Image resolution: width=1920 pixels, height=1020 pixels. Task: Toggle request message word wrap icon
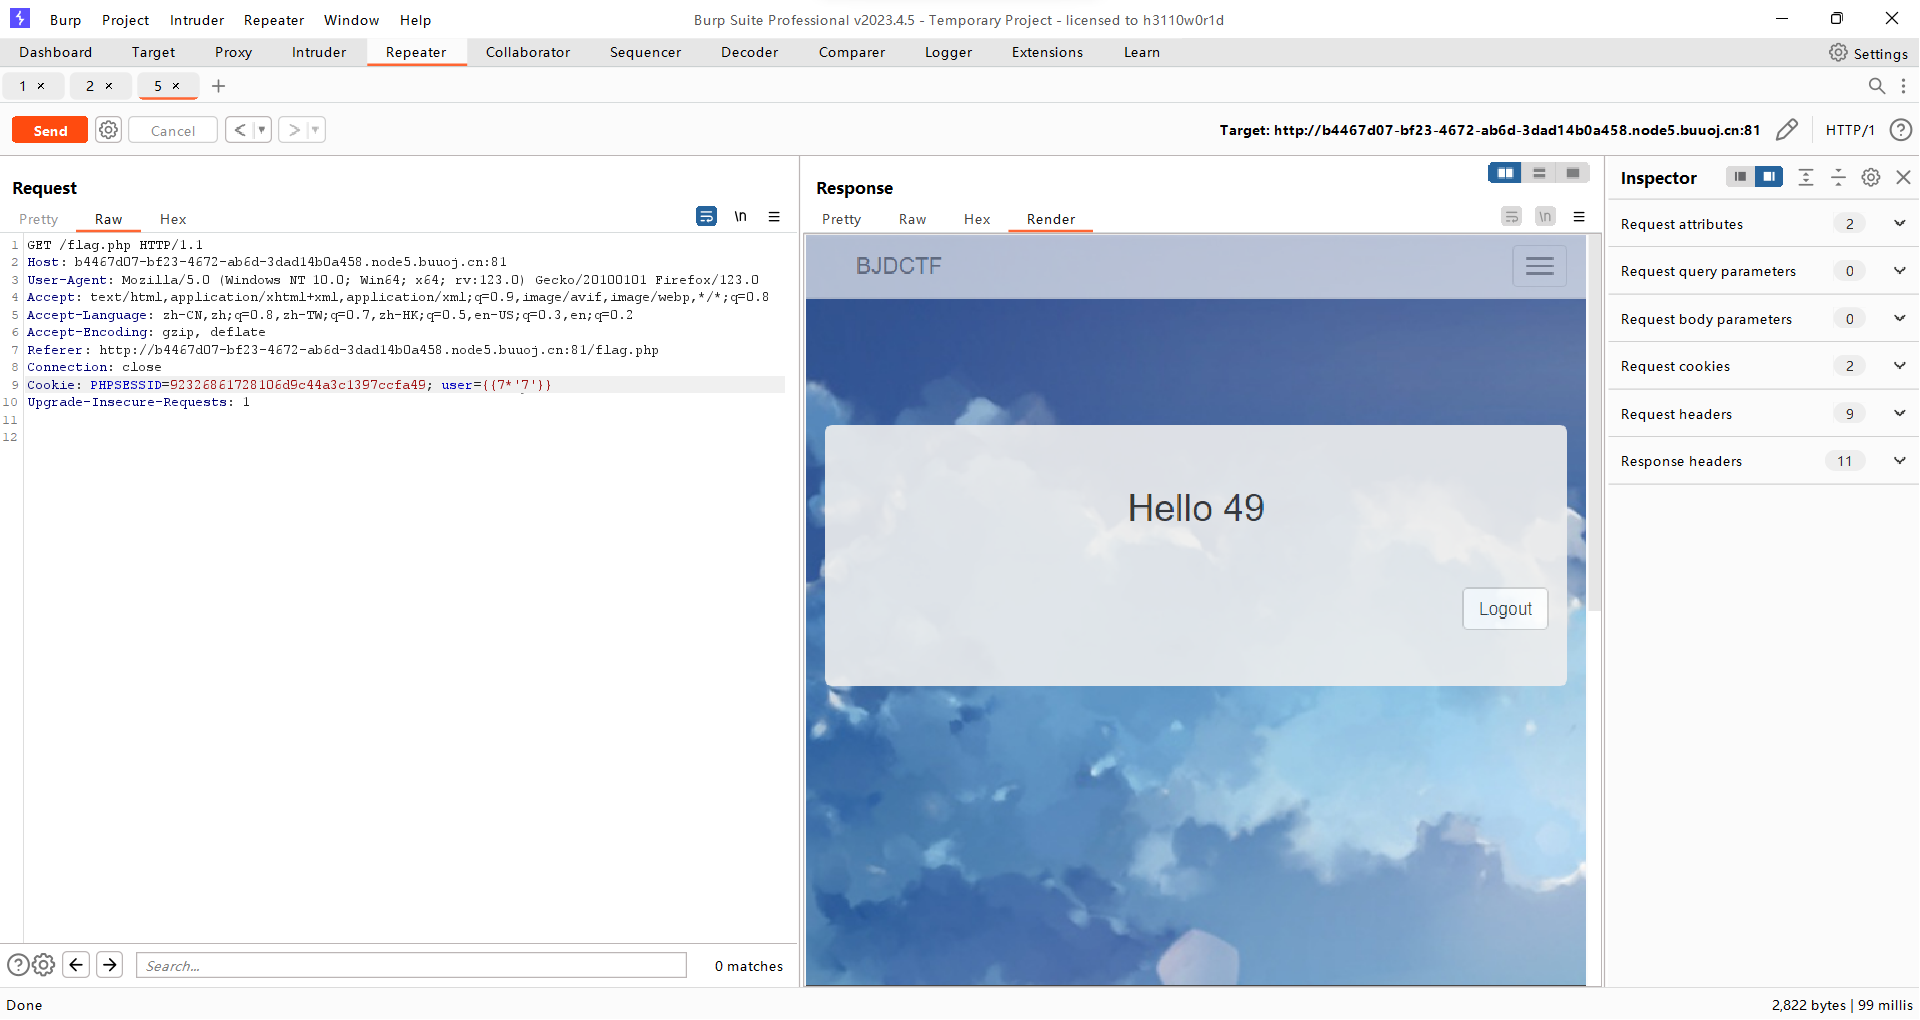tap(706, 216)
